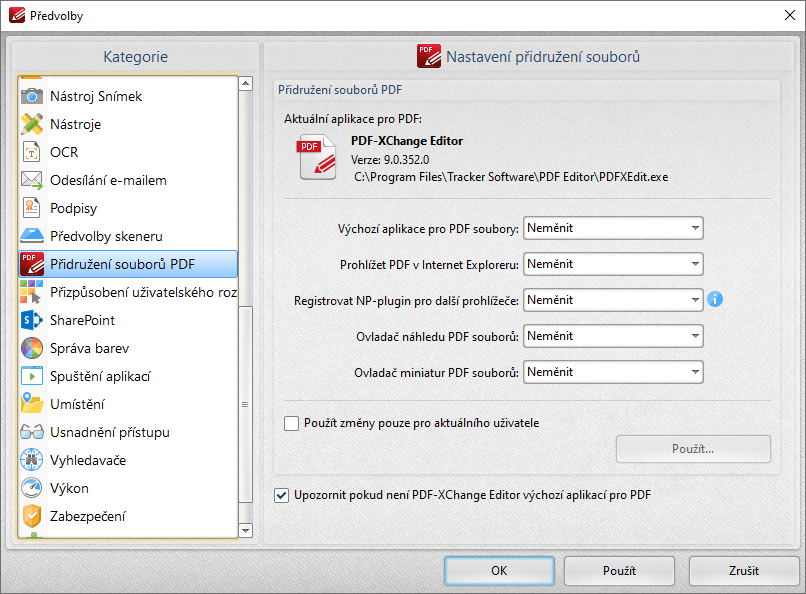Click the play icon for Spuštění aplikací
This screenshot has width=806, height=594.
tap(31, 376)
